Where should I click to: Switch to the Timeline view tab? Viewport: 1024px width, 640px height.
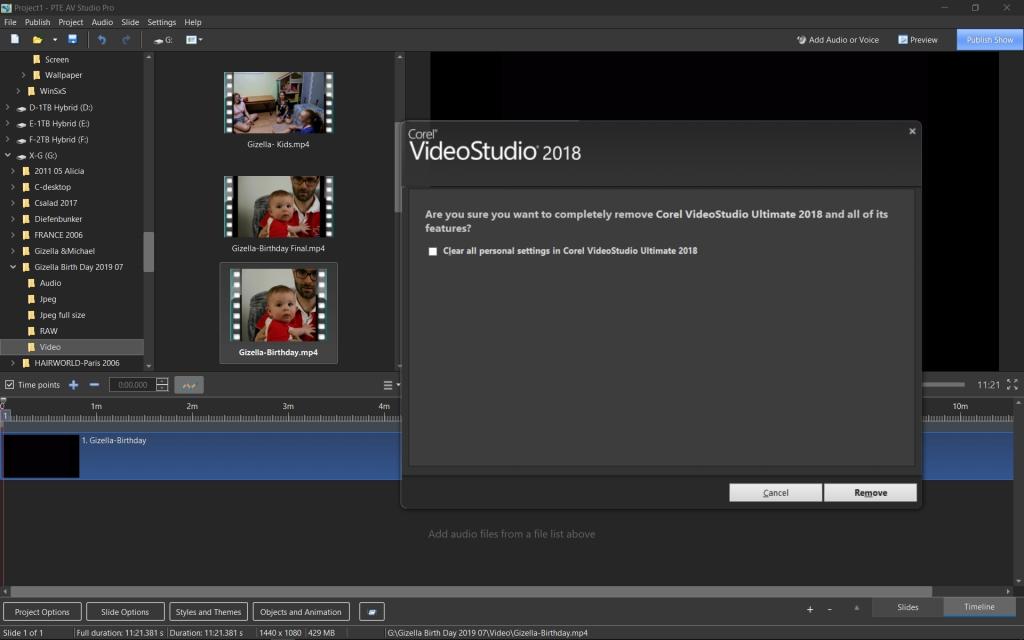coord(979,607)
